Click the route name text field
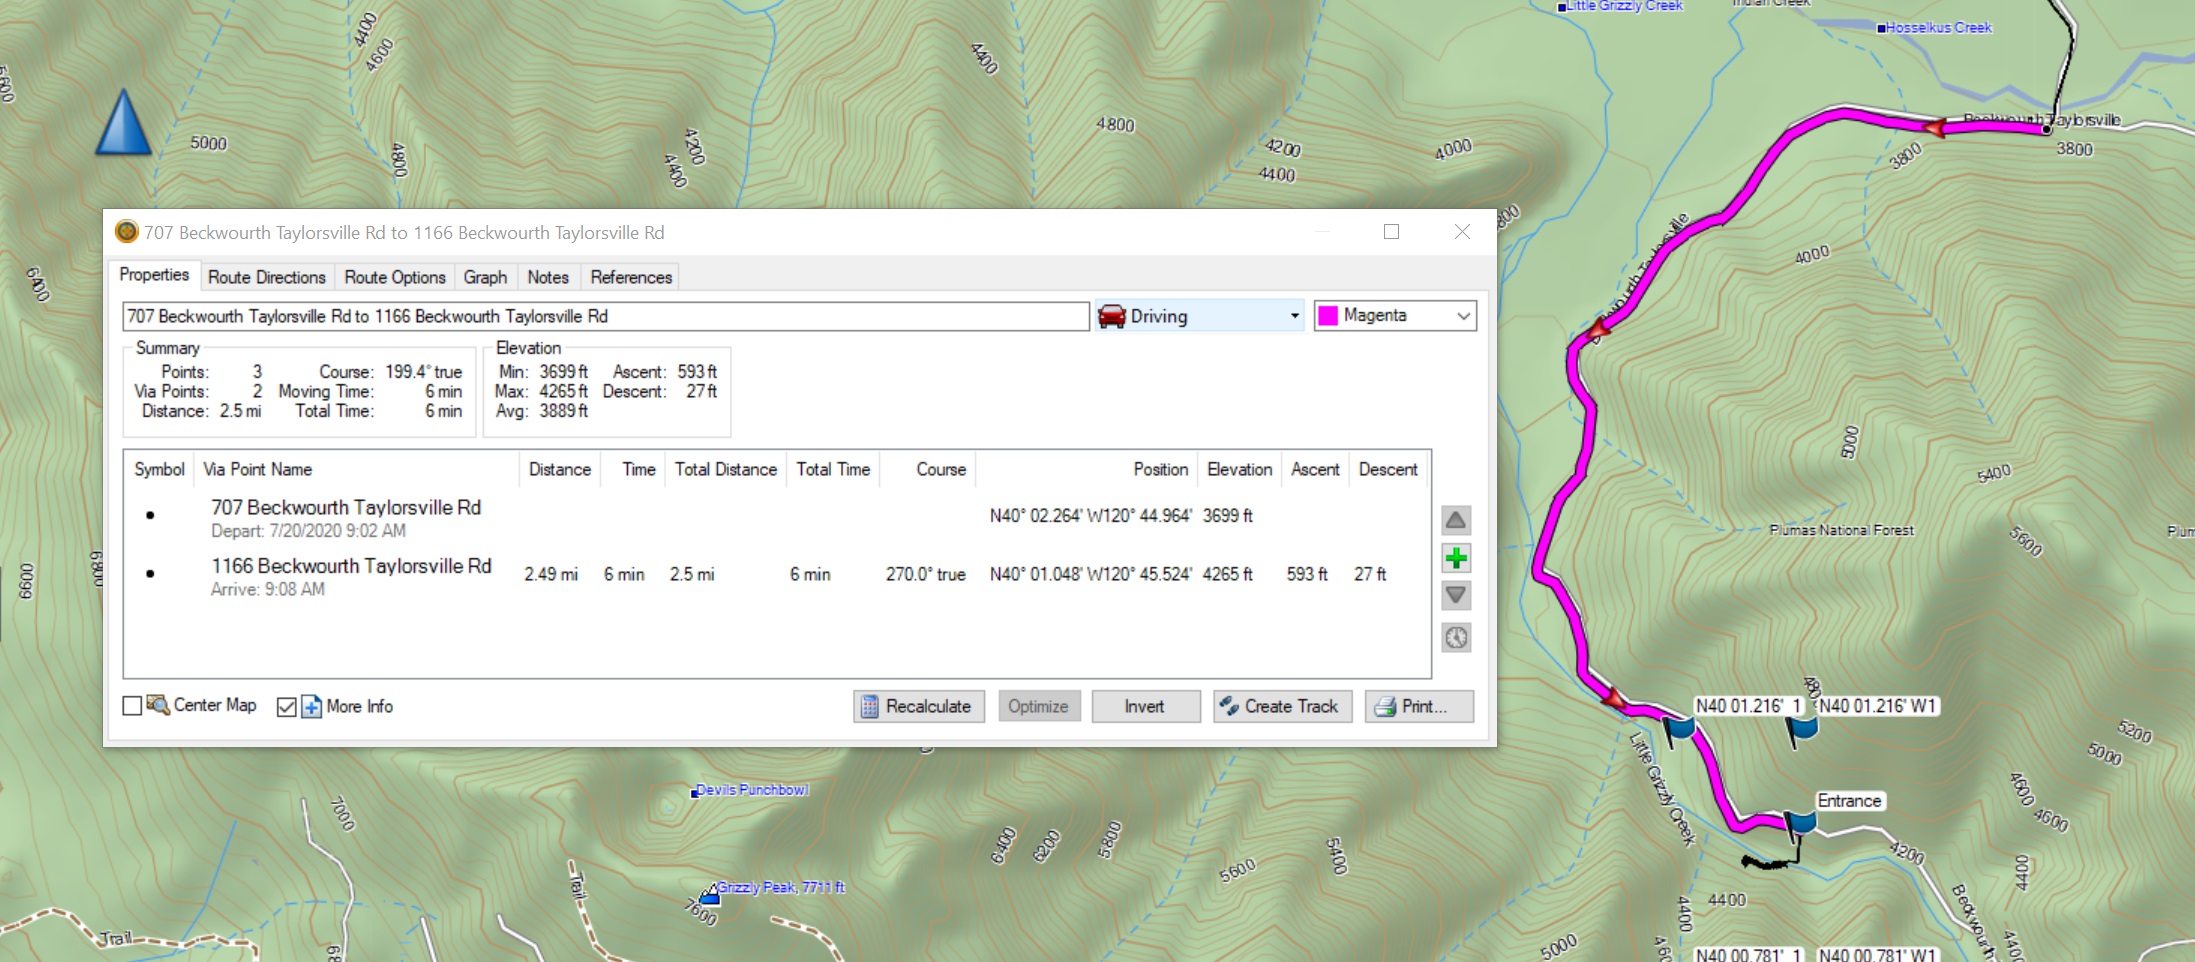This screenshot has height=962, width=2195. [x=605, y=316]
